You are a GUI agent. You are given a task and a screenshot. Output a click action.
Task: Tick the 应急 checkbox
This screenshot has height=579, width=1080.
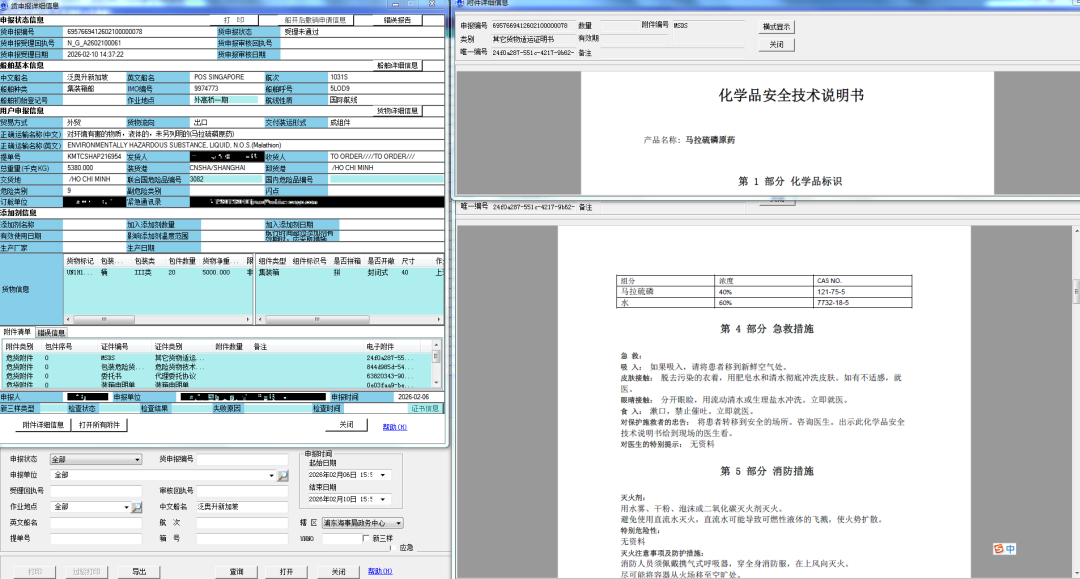click(x=394, y=548)
